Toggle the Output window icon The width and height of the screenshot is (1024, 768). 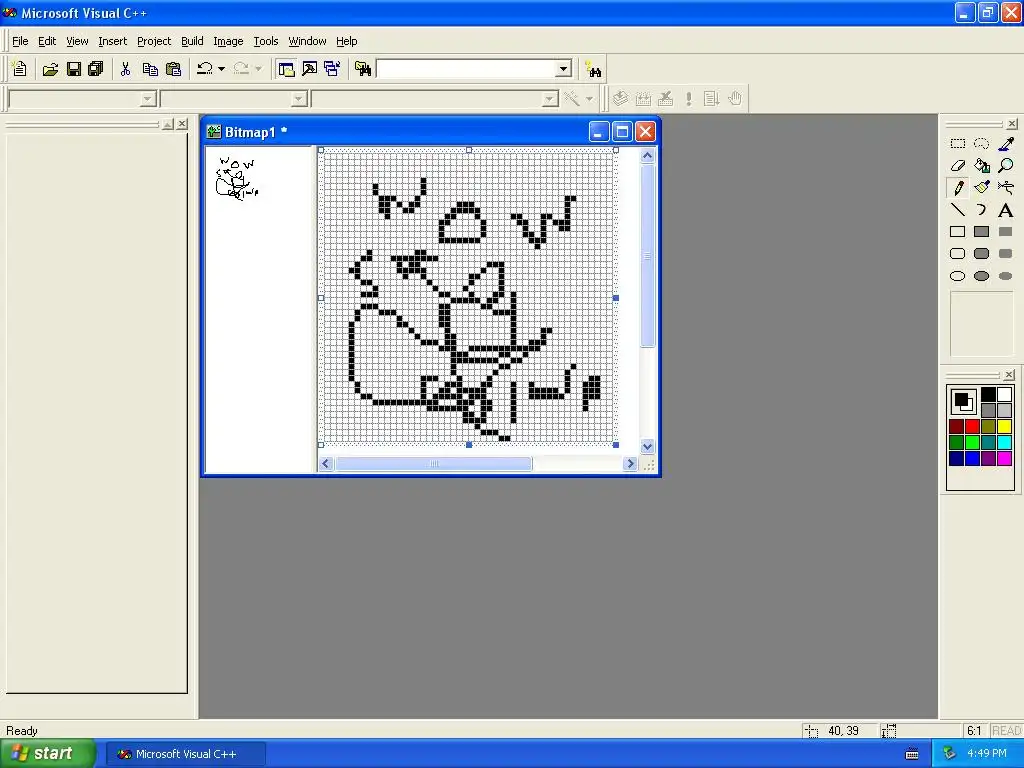[310, 69]
